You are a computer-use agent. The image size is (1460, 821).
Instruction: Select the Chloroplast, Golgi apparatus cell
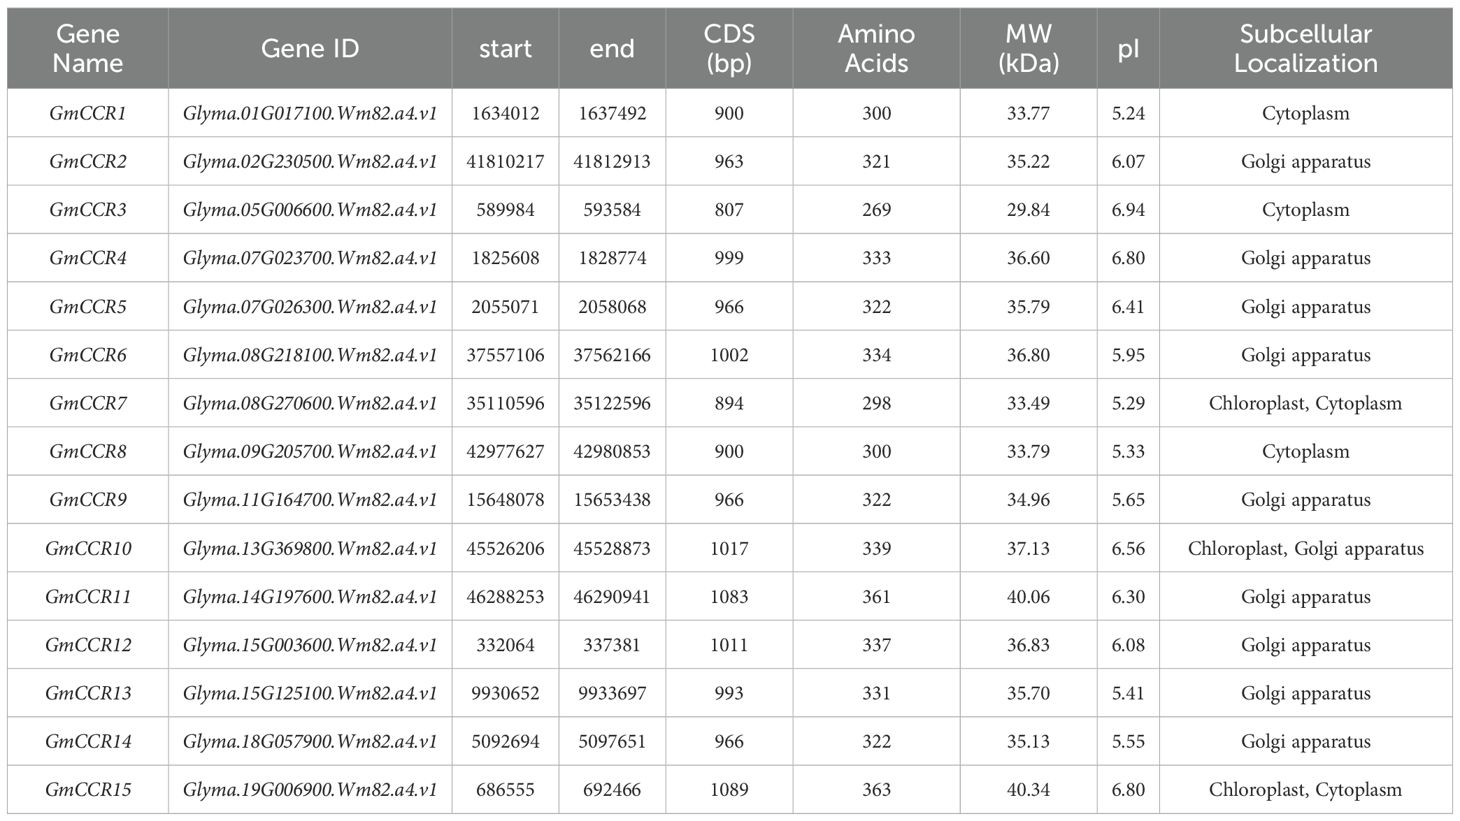coord(1305,548)
